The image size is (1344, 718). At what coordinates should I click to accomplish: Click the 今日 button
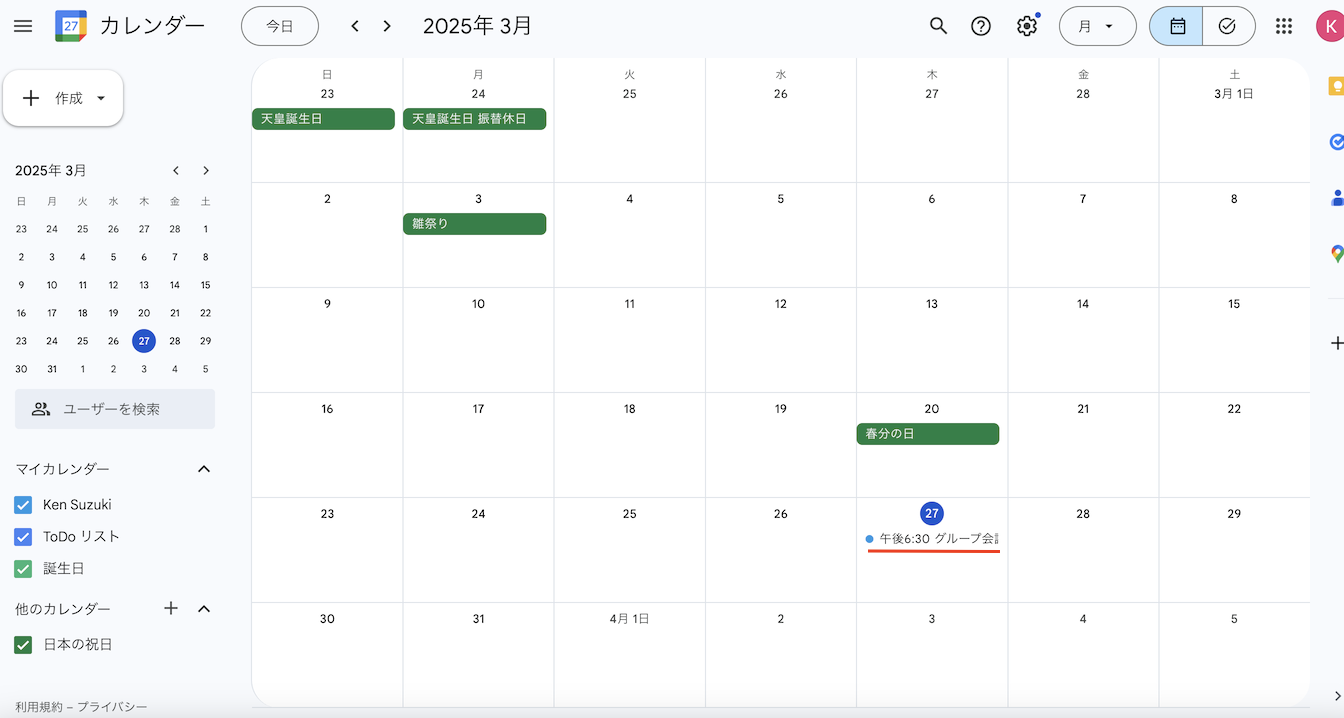tap(280, 26)
